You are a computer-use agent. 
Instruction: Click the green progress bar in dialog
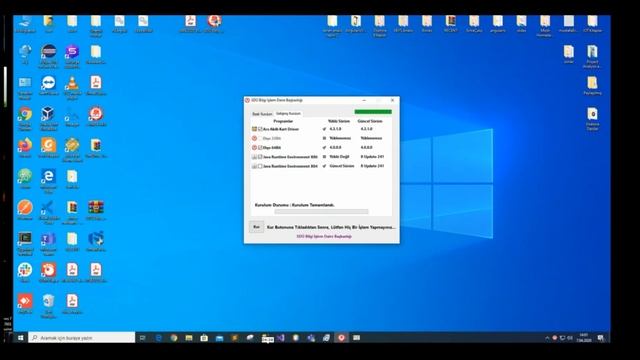click(373, 112)
